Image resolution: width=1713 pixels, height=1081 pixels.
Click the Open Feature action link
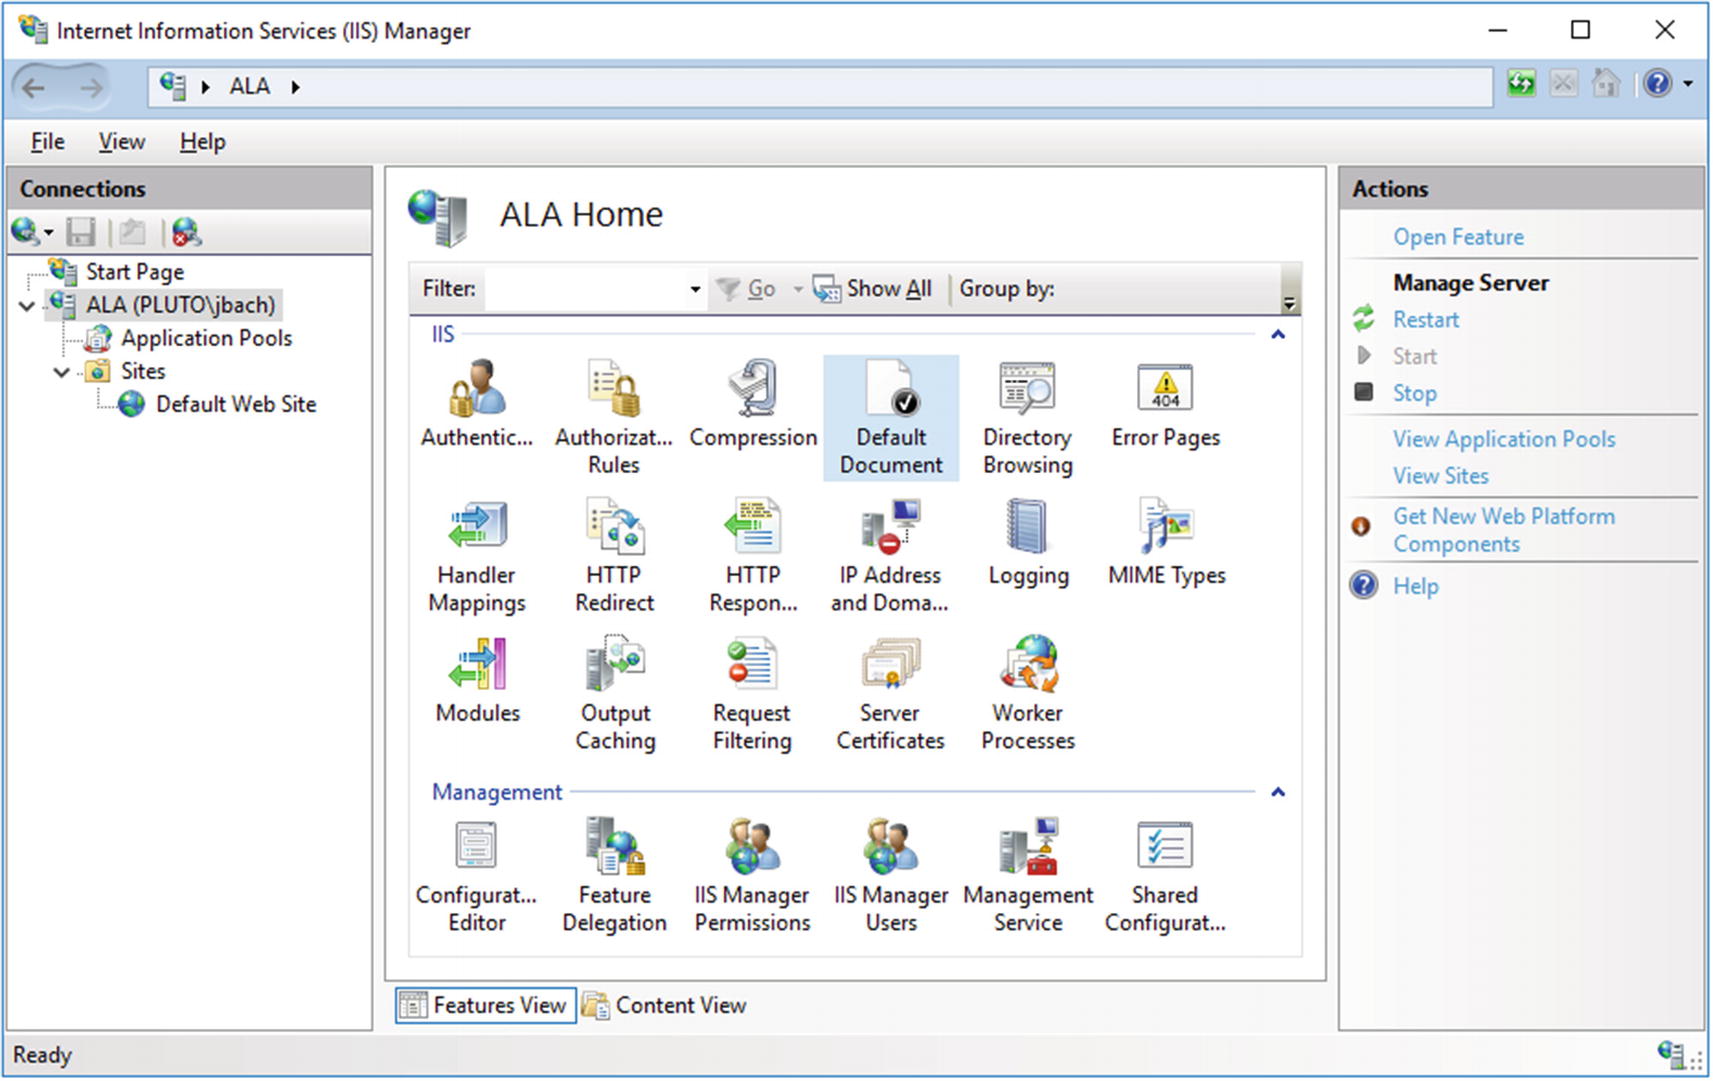(1458, 238)
